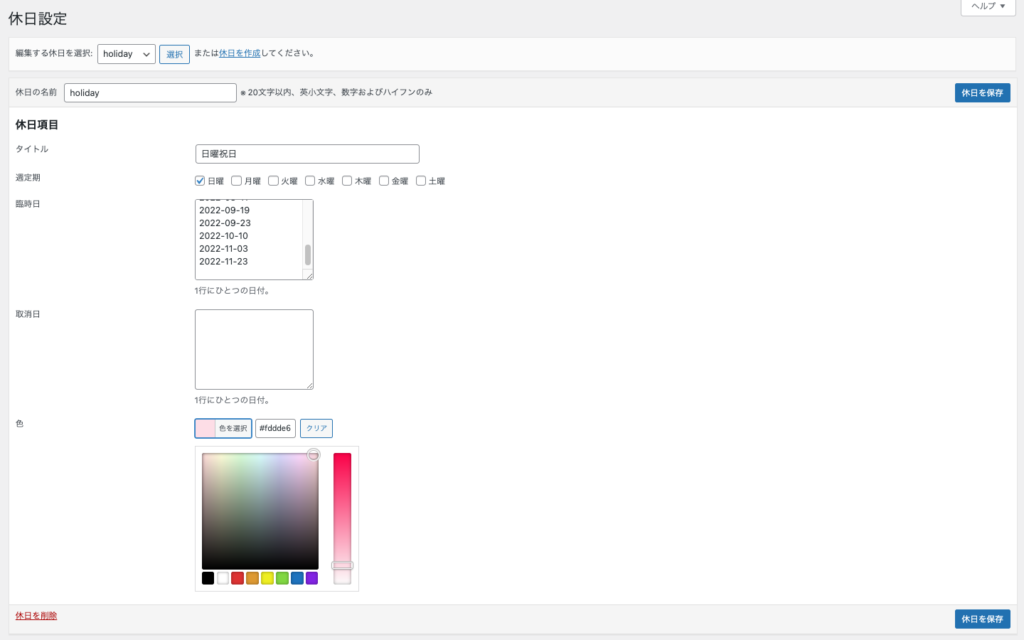This screenshot has height=640, width=1024.
Task: Enable the 月曜 checkbox
Action: [237, 181]
